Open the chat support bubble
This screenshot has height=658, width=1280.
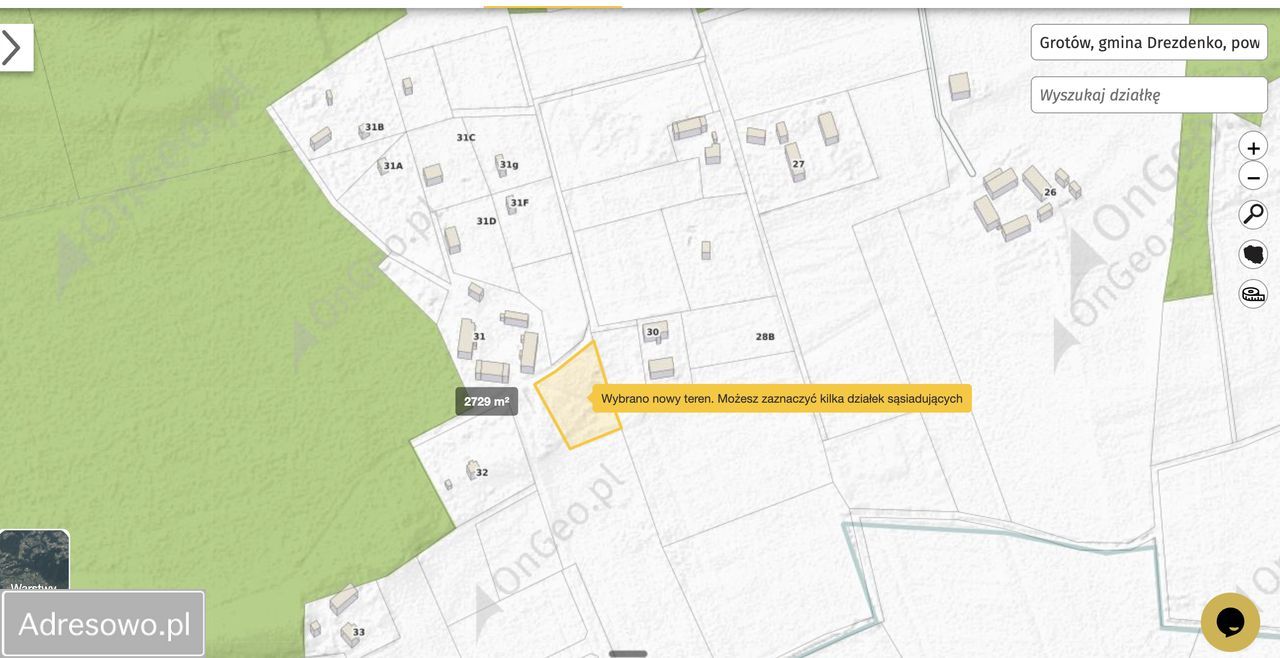point(1230,622)
